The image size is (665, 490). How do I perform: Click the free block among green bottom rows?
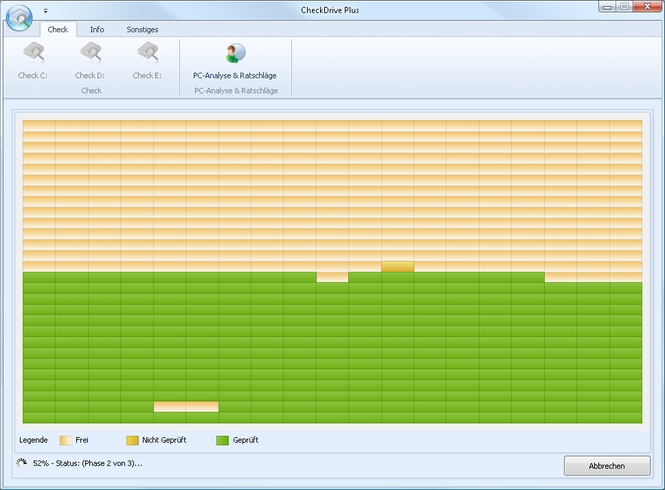pyautogui.click(x=186, y=406)
